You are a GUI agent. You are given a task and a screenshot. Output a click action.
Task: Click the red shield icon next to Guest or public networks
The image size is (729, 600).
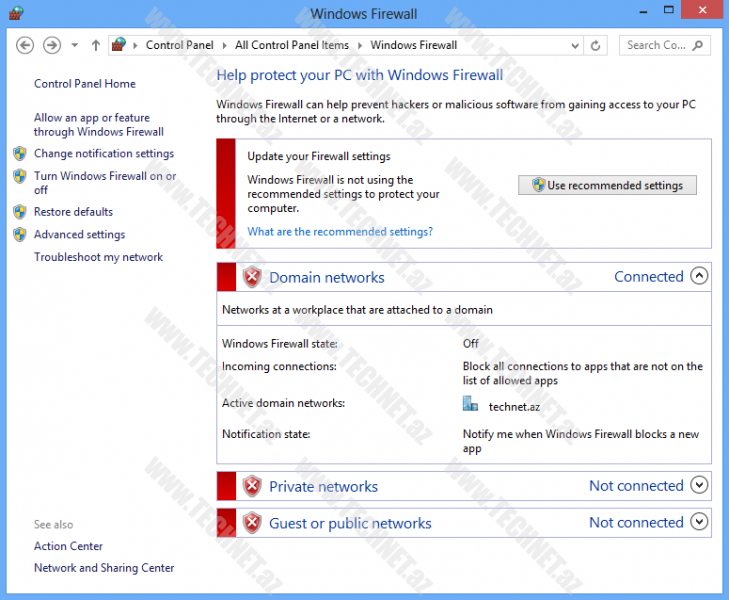(x=252, y=523)
